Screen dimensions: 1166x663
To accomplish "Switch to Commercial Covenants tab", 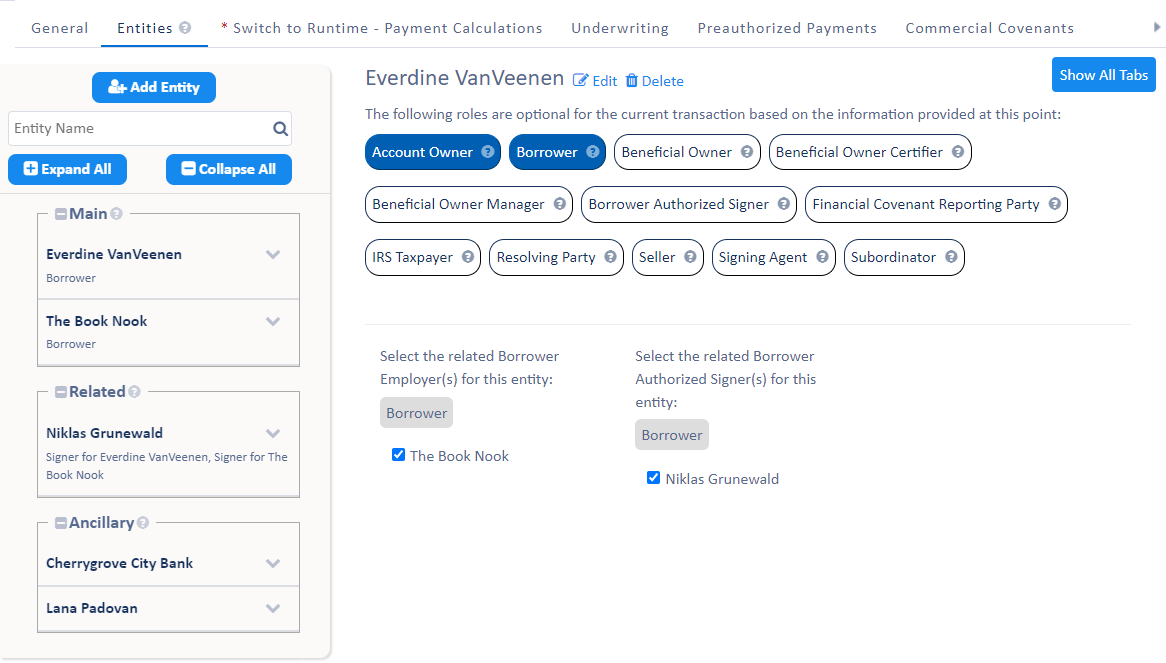I will pos(989,28).
